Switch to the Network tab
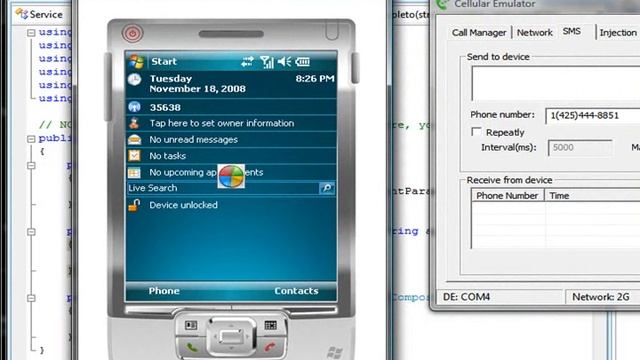The width and height of the screenshot is (640, 360). click(x=534, y=33)
